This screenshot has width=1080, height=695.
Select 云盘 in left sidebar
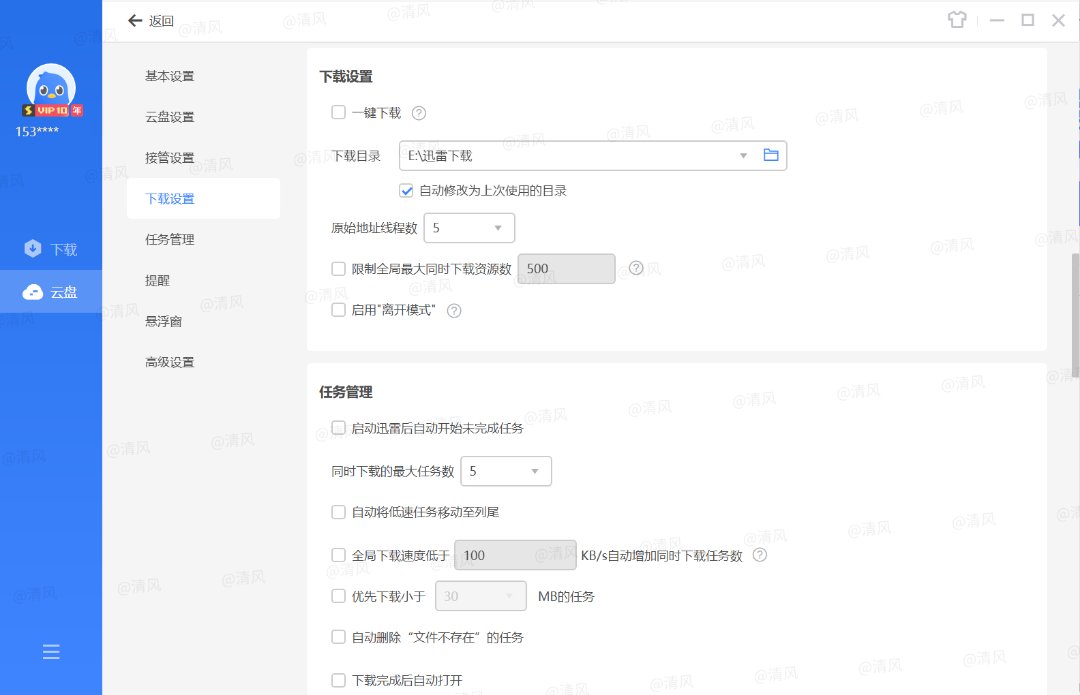tap(51, 292)
